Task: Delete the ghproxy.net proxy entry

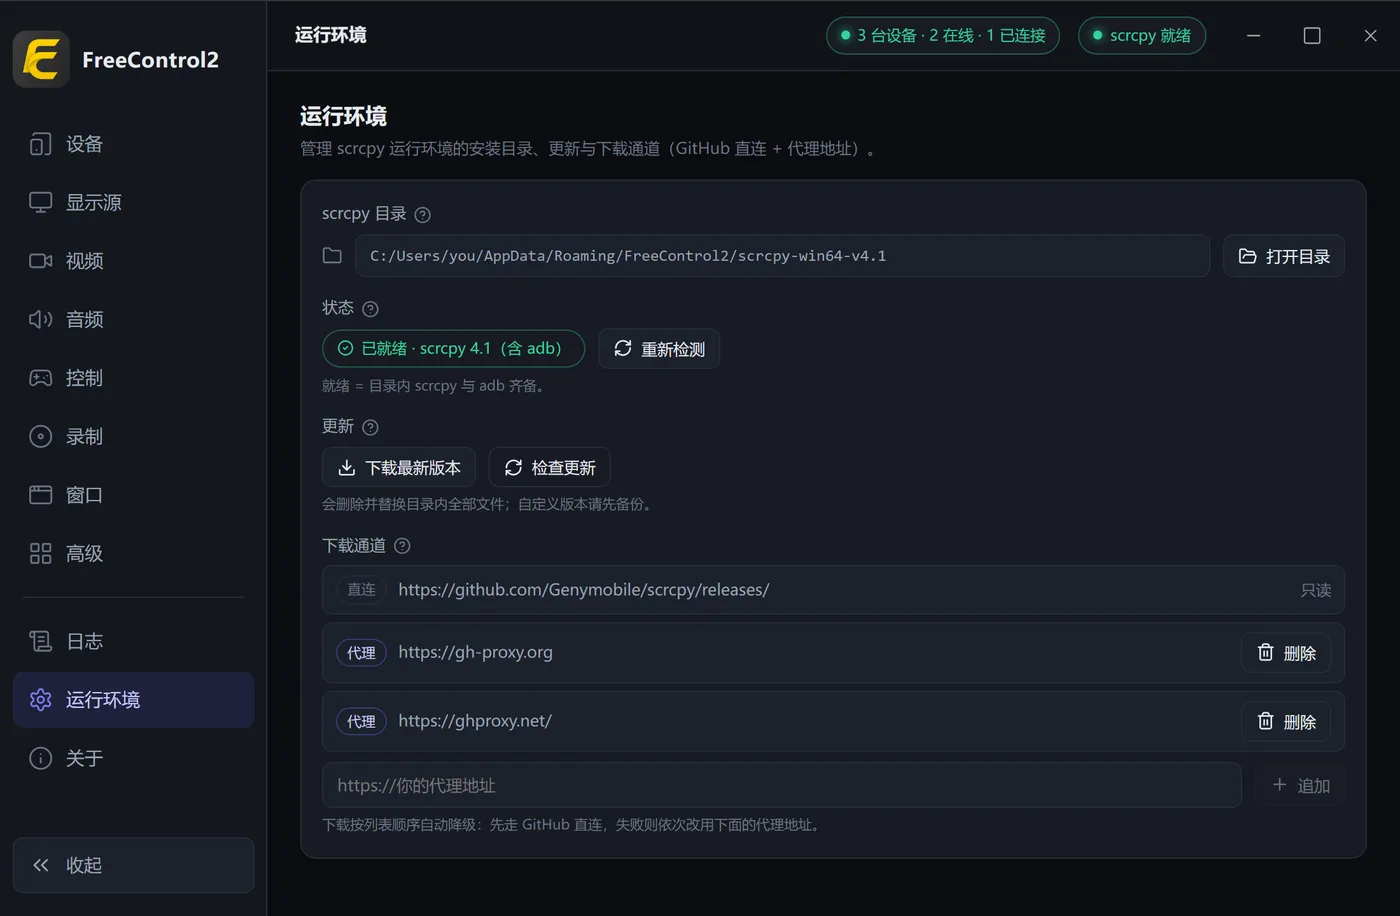Action: (1286, 722)
